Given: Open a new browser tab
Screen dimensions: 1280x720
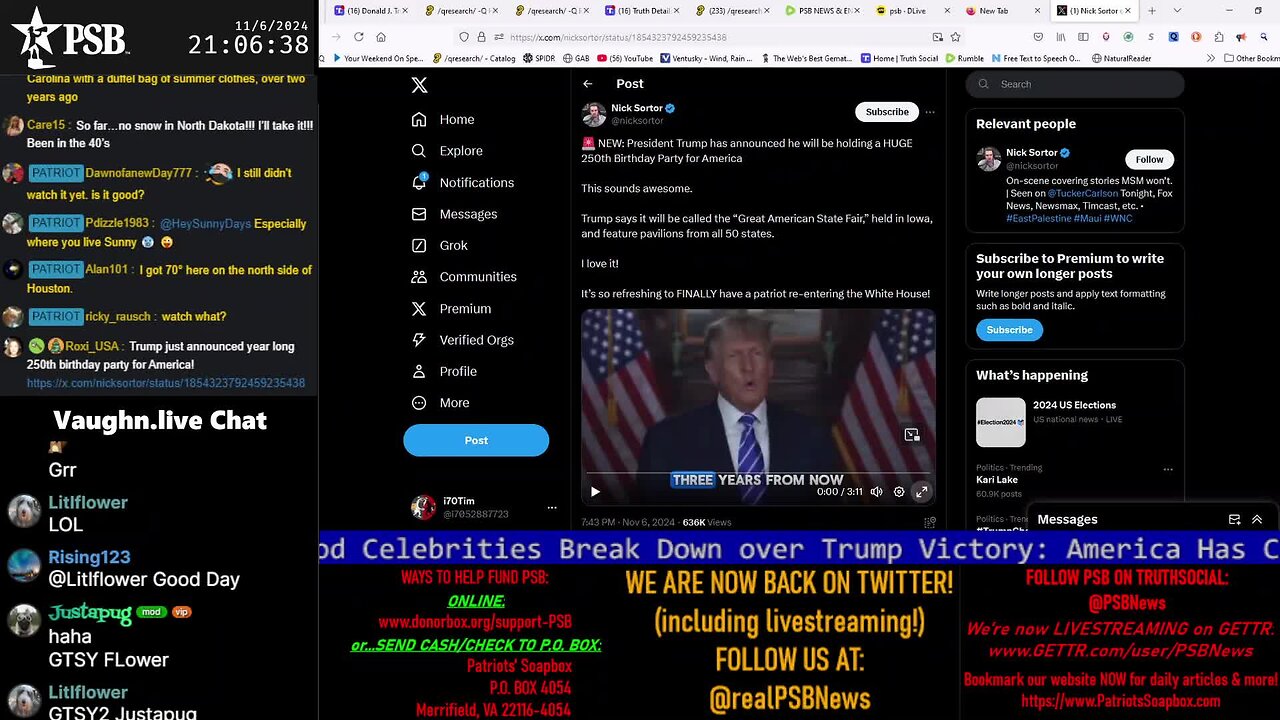Looking at the screenshot, I should 1152,11.
